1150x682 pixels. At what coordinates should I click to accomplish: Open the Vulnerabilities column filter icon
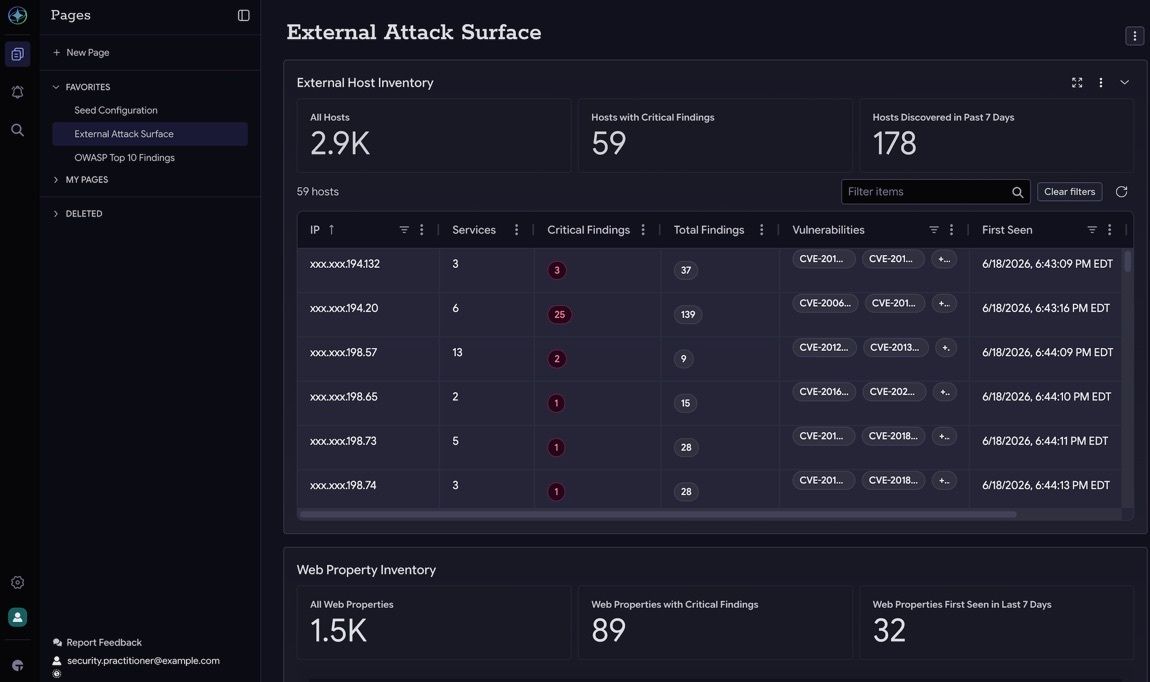pyautogui.click(x=934, y=230)
